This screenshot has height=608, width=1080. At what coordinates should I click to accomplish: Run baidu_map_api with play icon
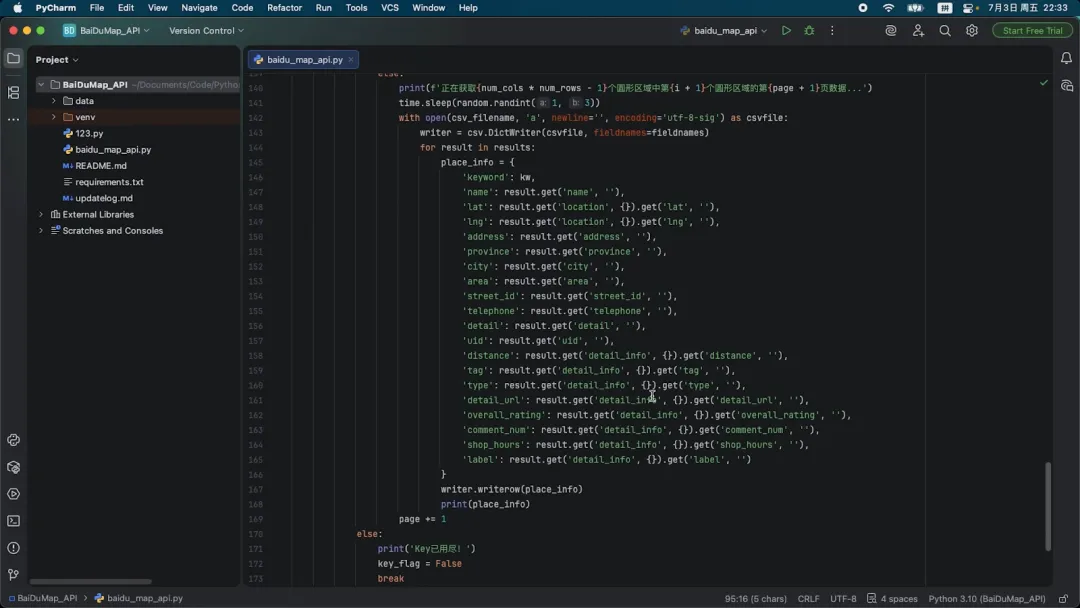786,30
